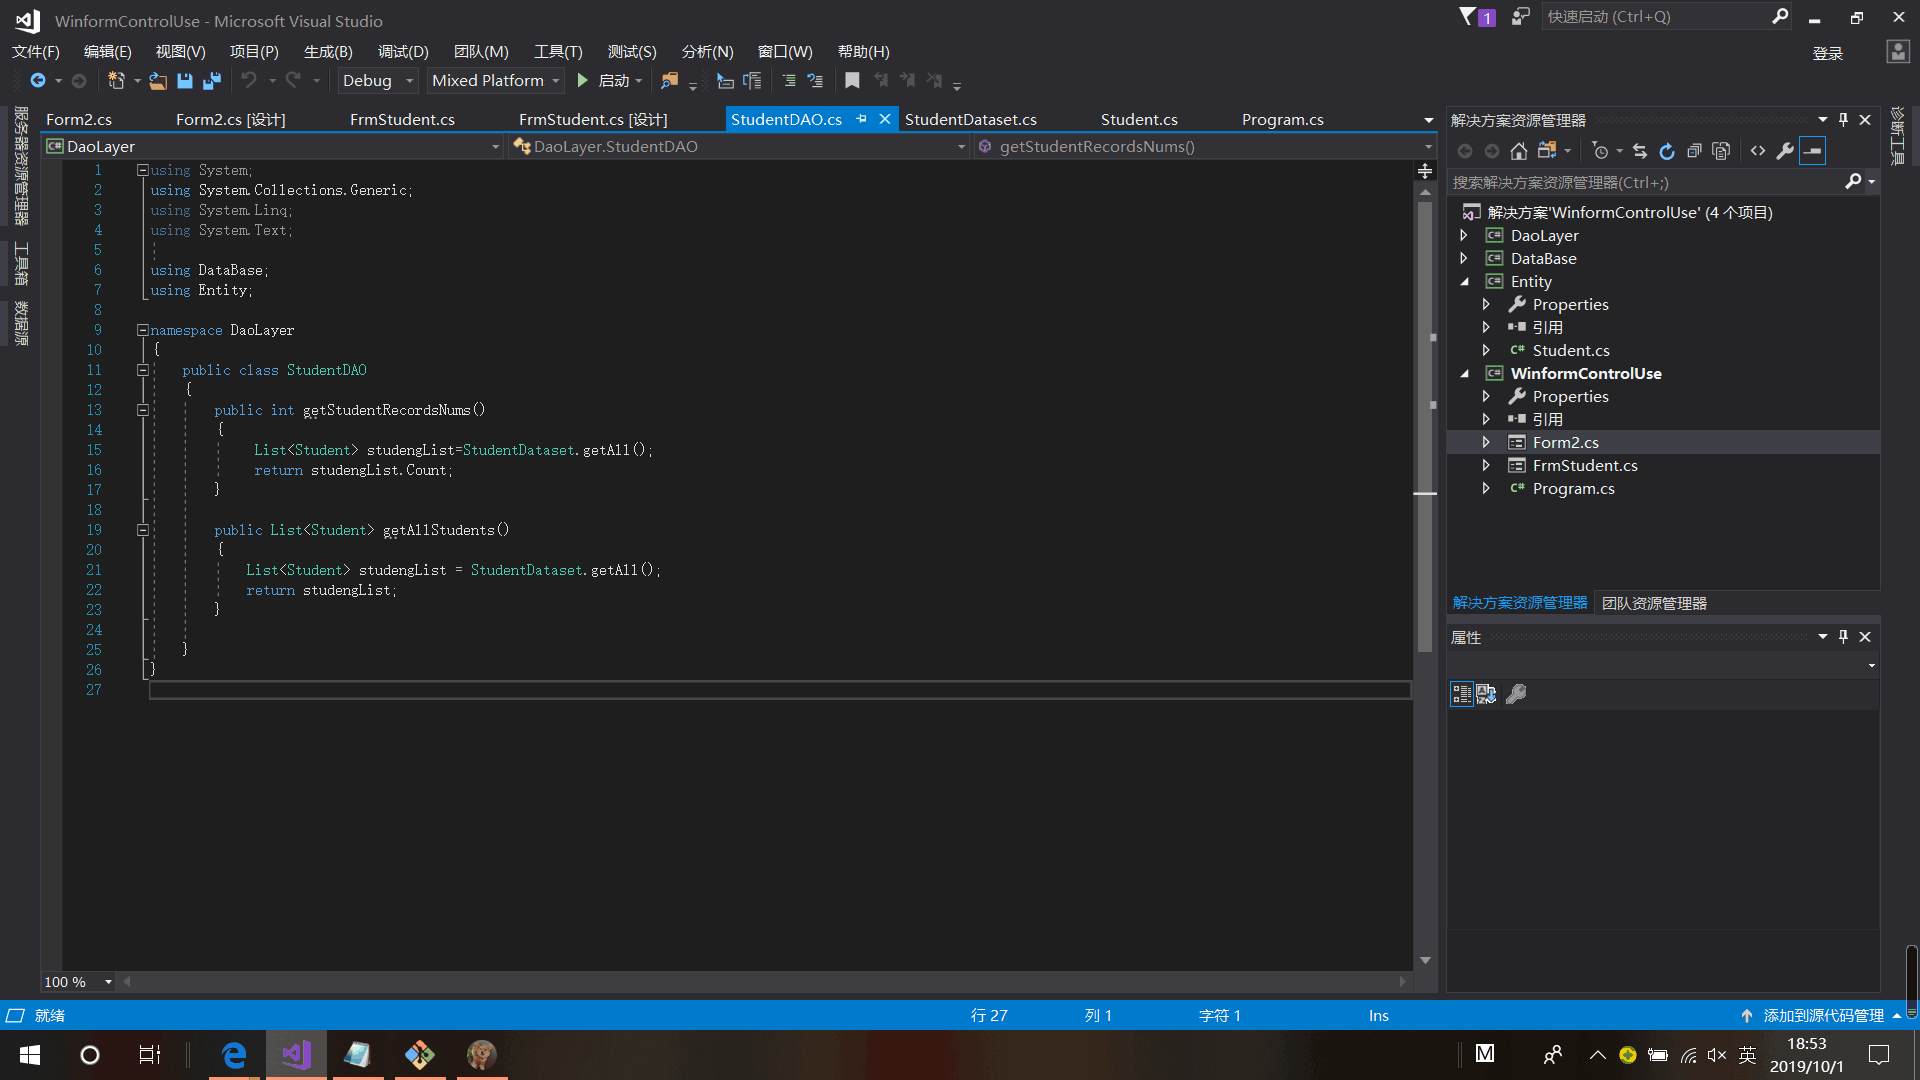1920x1080 pixels.
Task: Click the Save All toolbar icon
Action: [x=212, y=81]
